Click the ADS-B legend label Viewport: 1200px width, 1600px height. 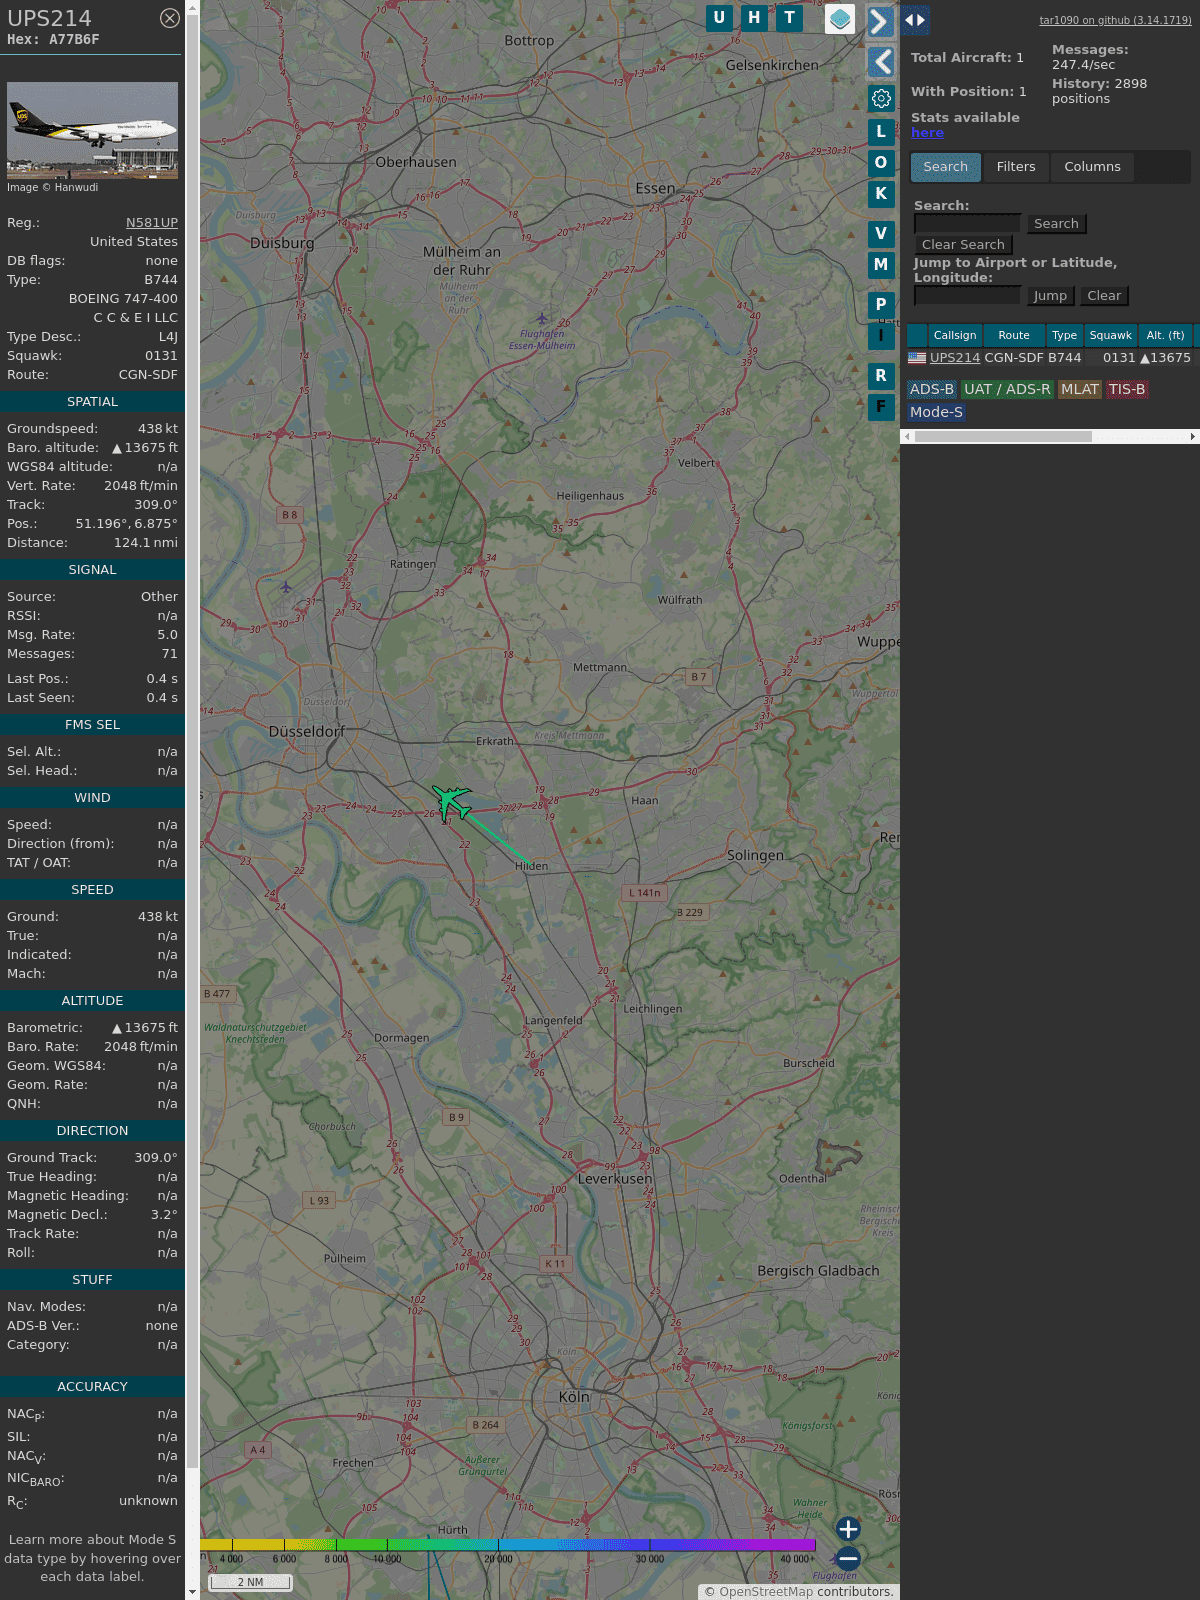932,390
